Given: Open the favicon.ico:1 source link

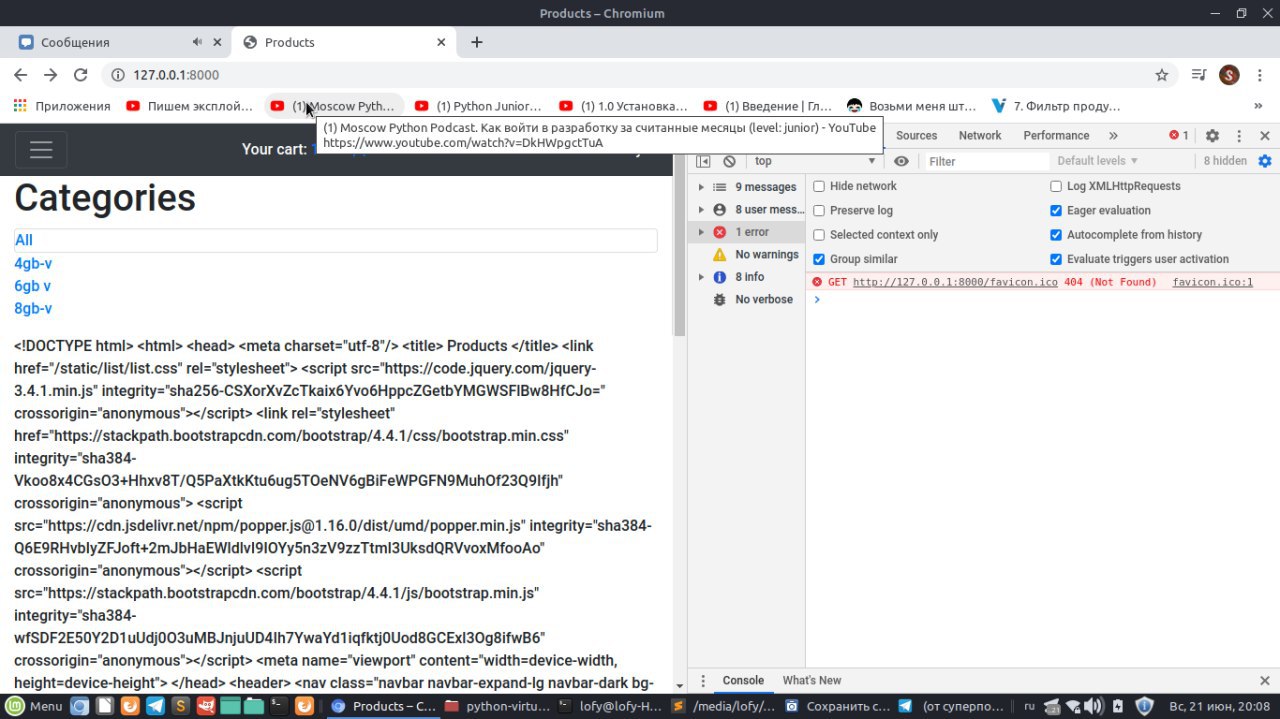Looking at the screenshot, I should (1212, 282).
